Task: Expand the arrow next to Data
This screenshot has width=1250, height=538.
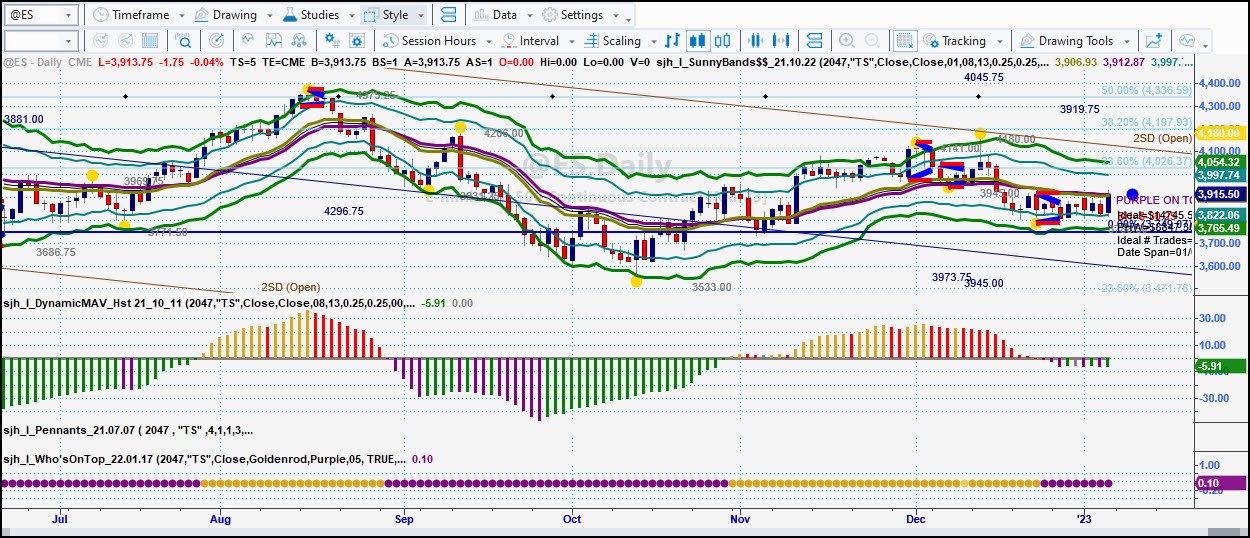Action: [x=529, y=15]
